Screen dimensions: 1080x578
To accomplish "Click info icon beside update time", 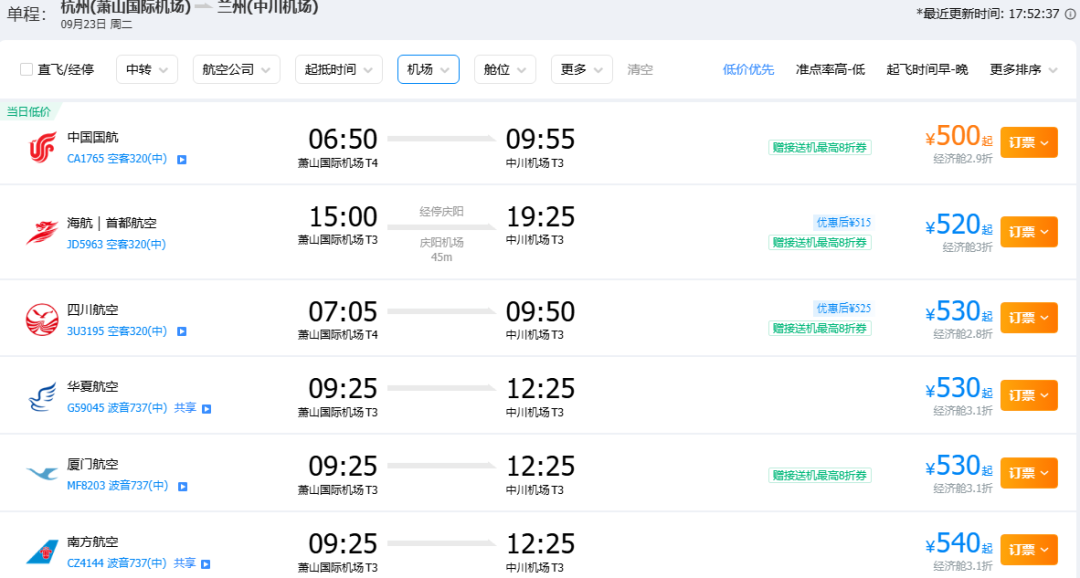I will 1070,14.
